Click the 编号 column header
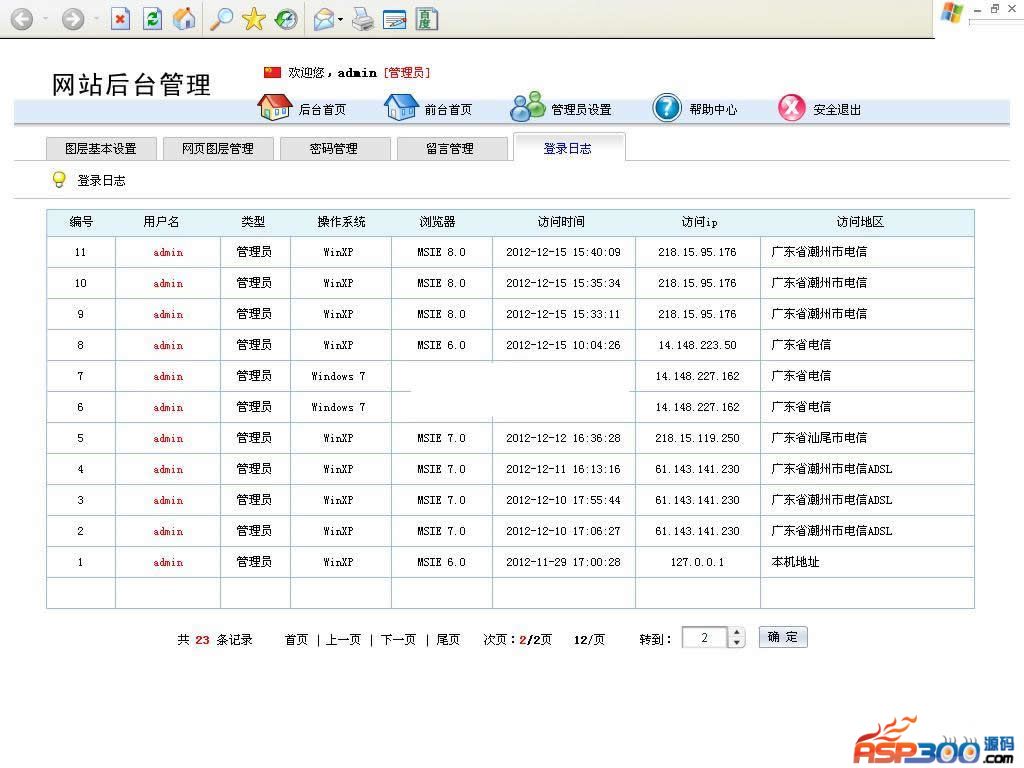The image size is (1024, 768). 81,222
